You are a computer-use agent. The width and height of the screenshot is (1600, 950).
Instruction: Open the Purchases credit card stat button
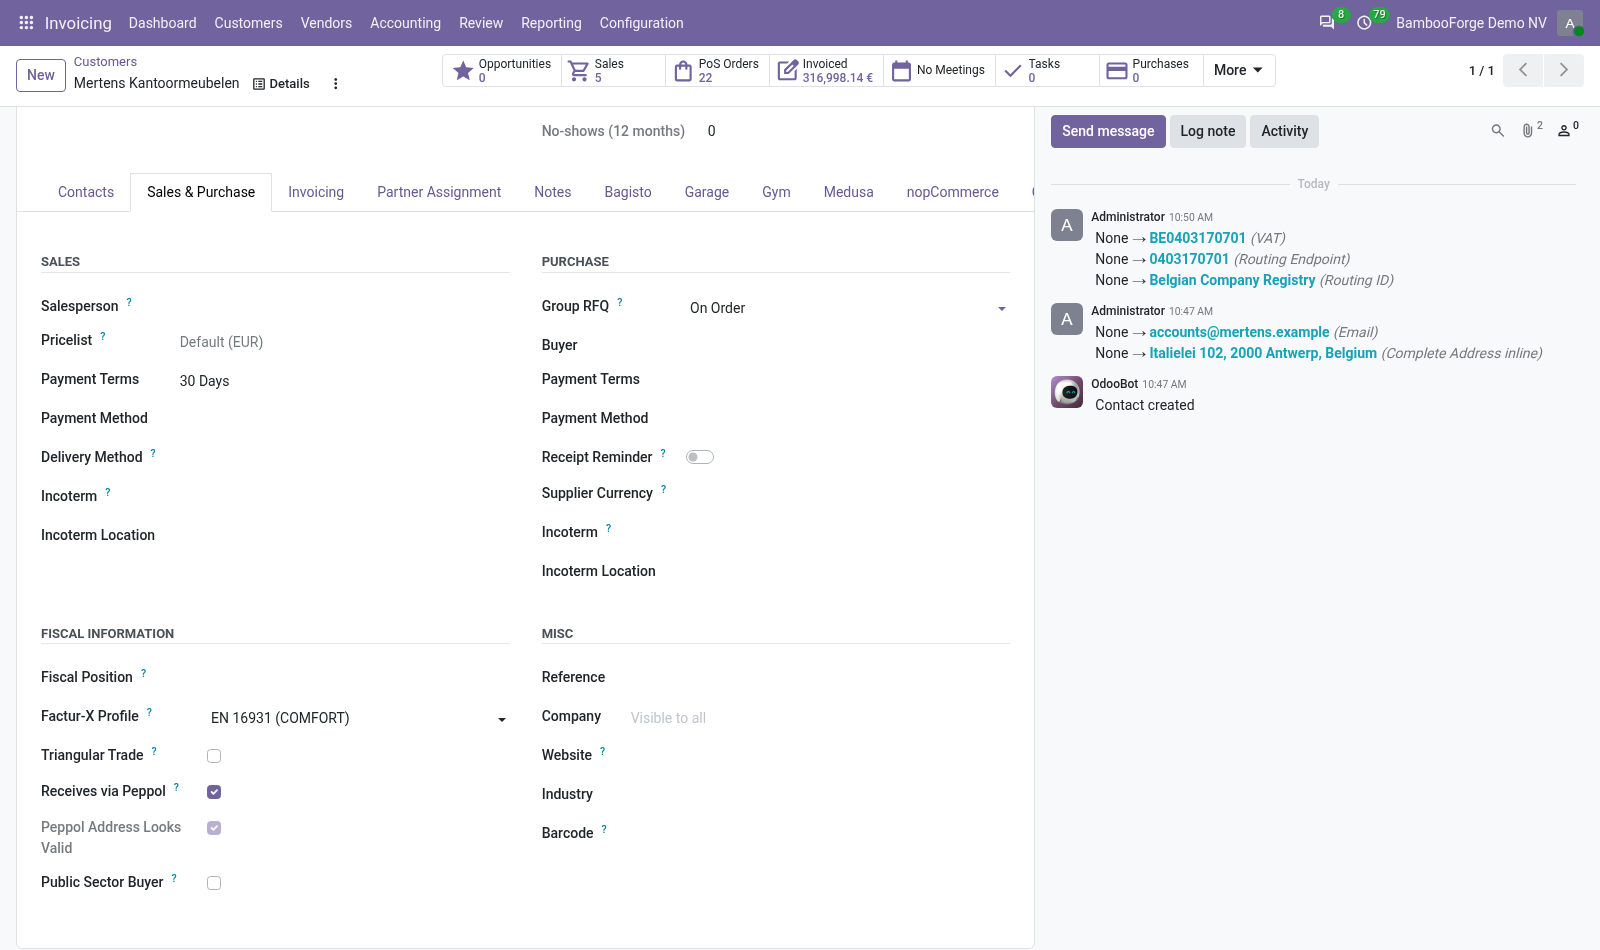[x=1151, y=70]
